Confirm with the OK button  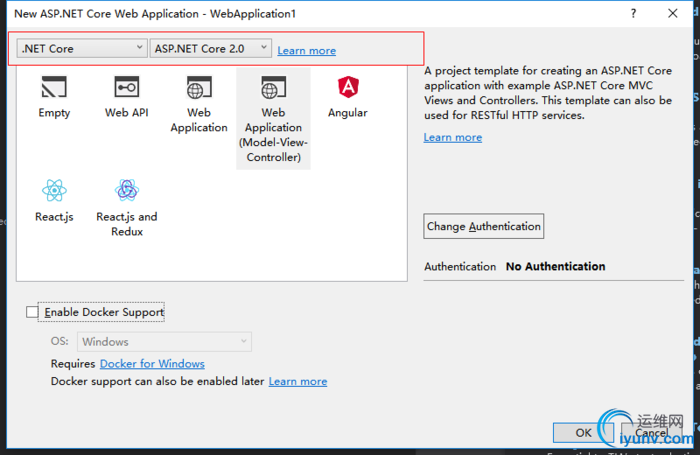click(x=583, y=433)
